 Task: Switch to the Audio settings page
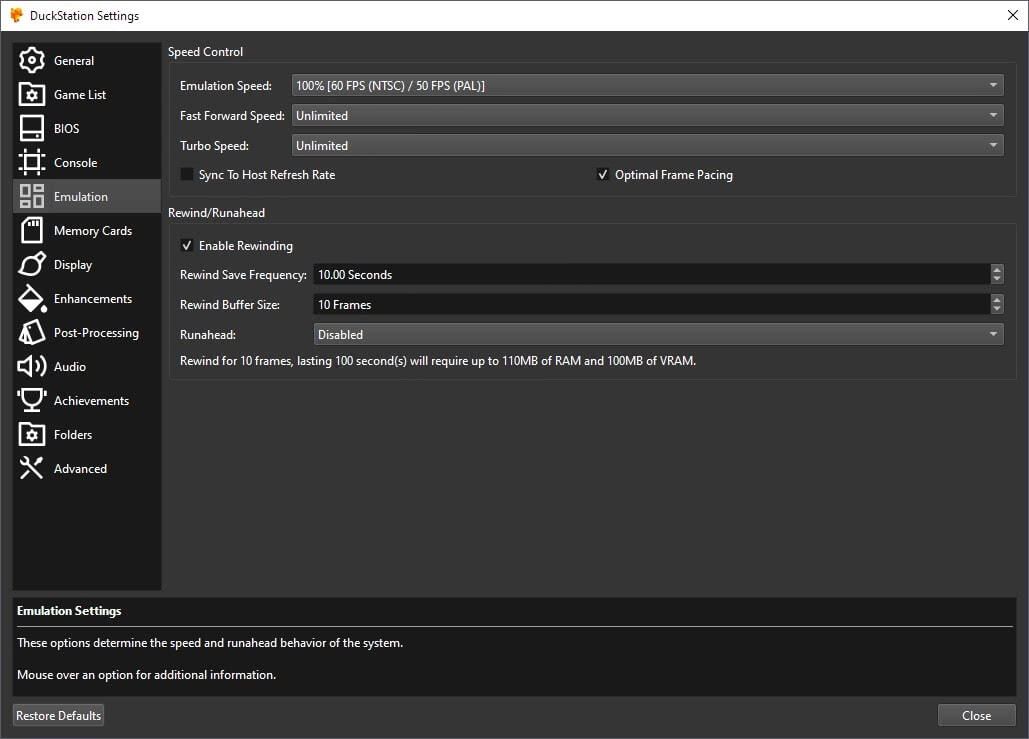(x=70, y=367)
